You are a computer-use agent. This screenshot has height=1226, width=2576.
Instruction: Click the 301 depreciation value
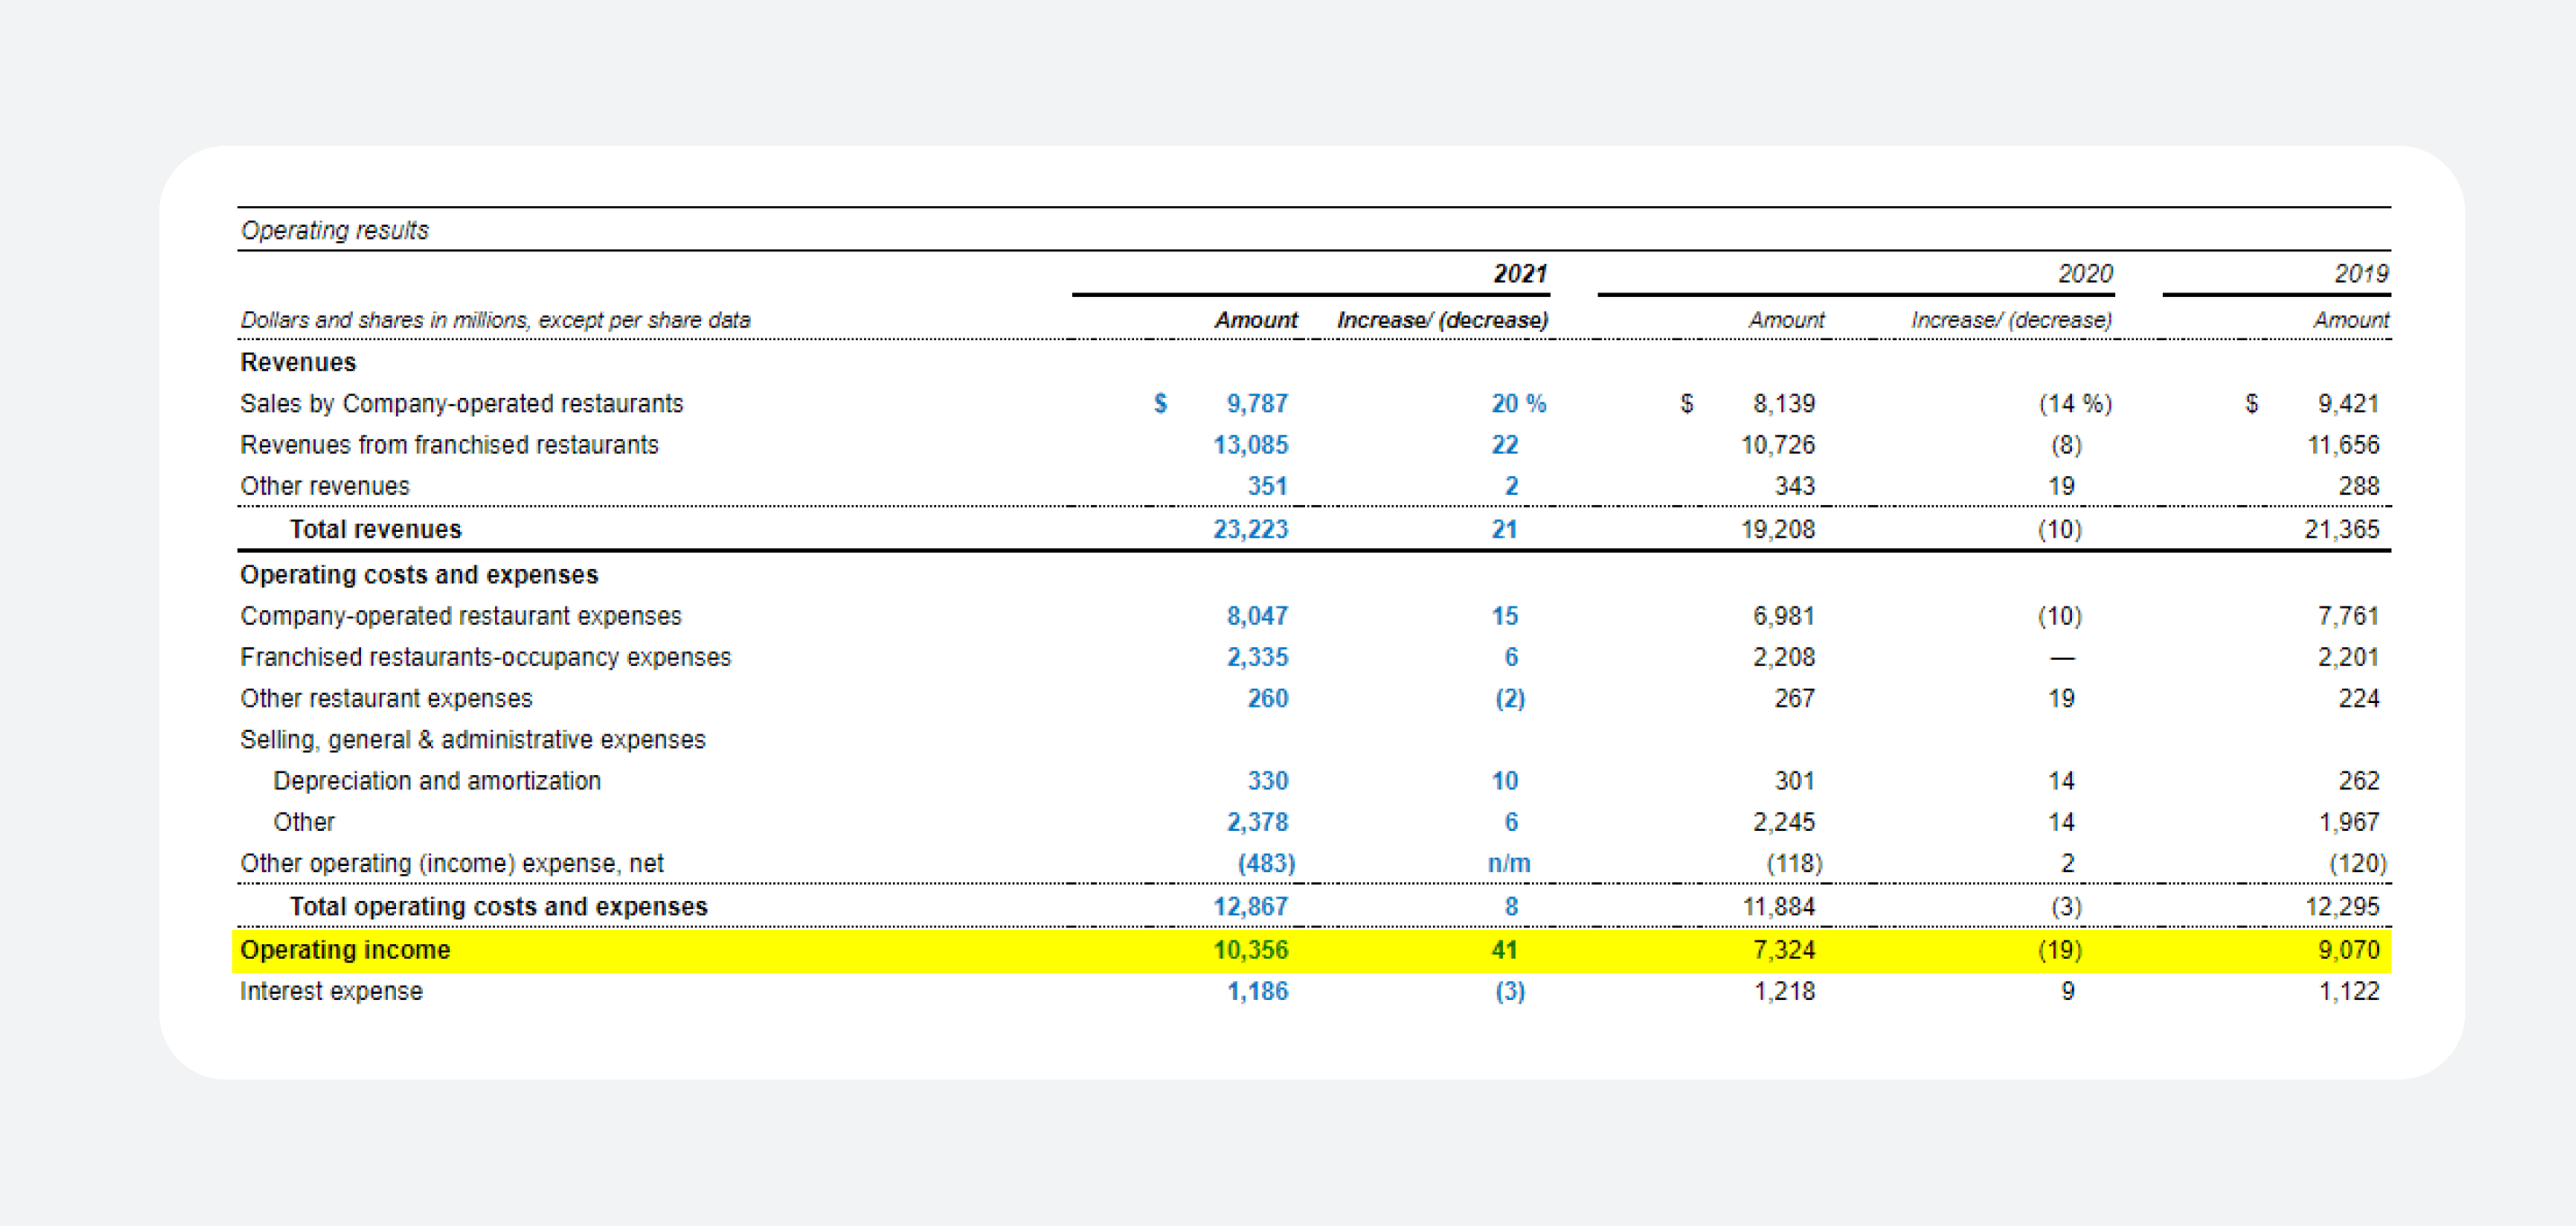point(1795,780)
